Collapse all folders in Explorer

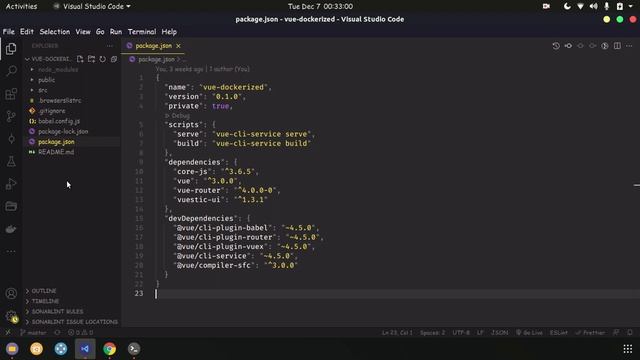[x=114, y=59]
